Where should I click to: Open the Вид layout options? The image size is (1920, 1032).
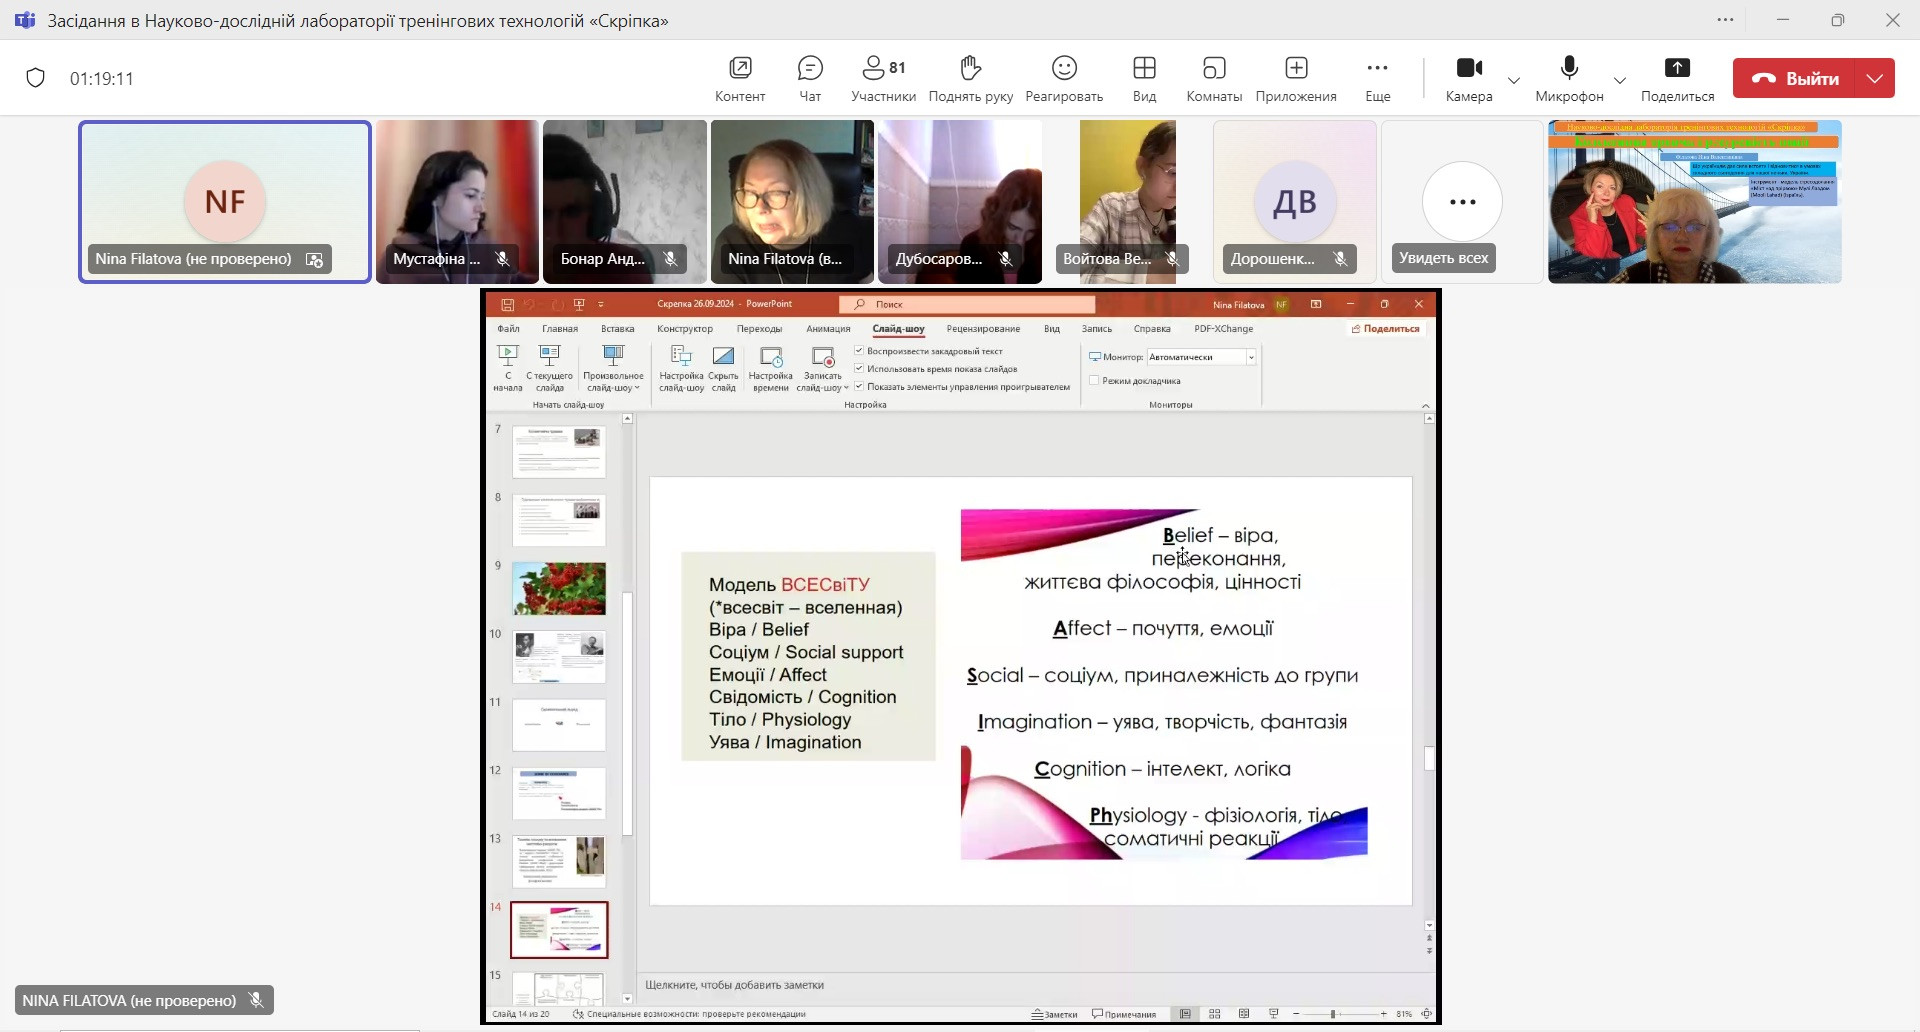pyautogui.click(x=1144, y=78)
